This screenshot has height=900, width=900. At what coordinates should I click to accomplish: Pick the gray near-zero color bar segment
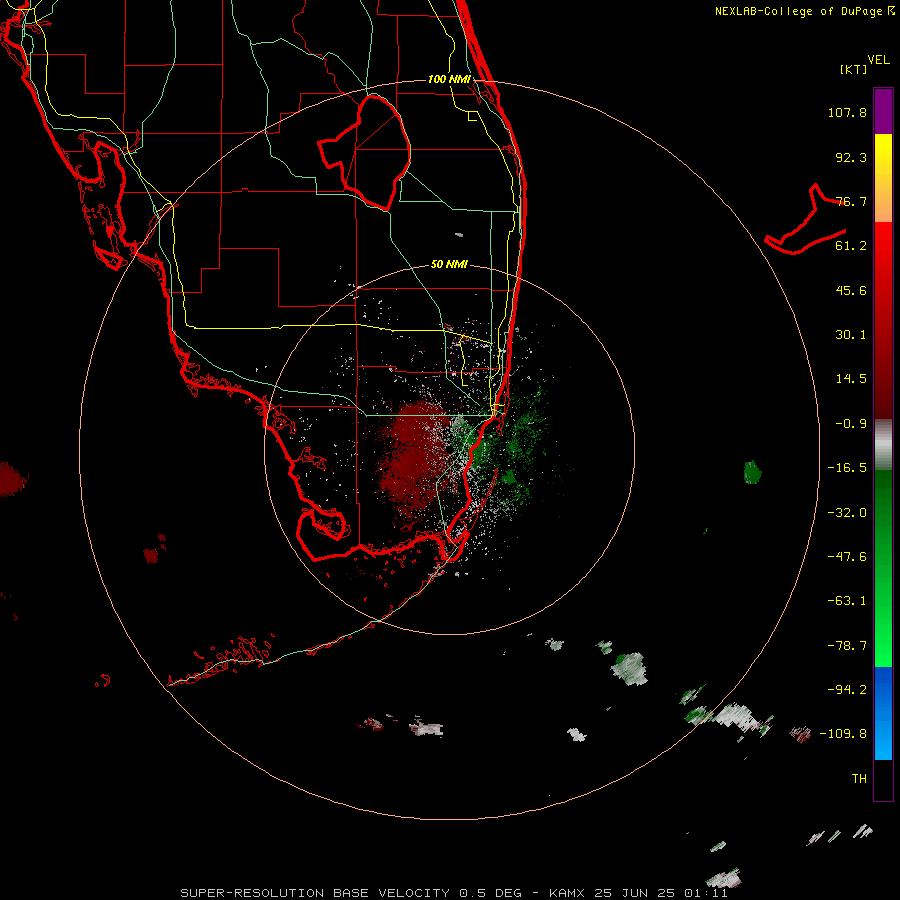point(883,445)
